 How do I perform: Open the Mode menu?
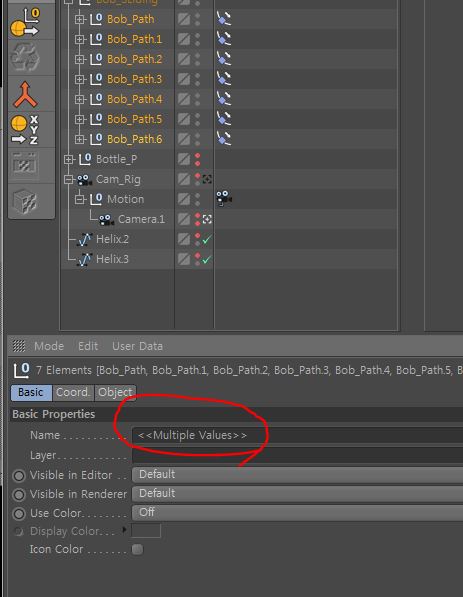(49, 346)
